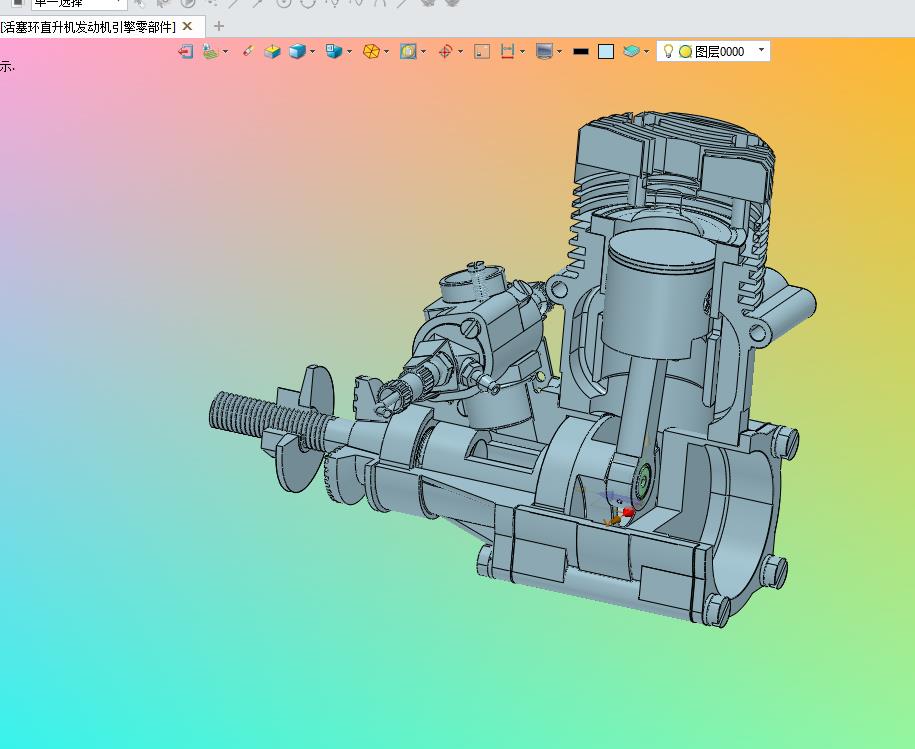915x749 pixels.
Task: Click the yellow-topped box icon
Action: (x=272, y=51)
